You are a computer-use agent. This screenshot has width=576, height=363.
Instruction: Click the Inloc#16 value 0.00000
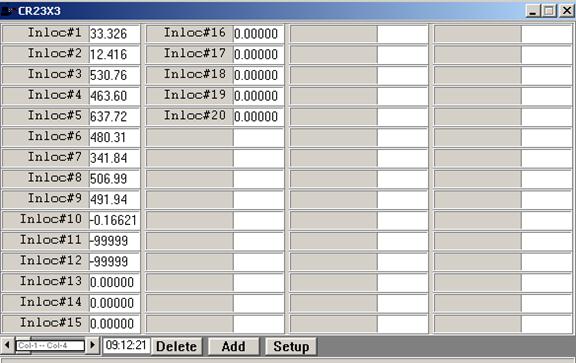pos(259,33)
